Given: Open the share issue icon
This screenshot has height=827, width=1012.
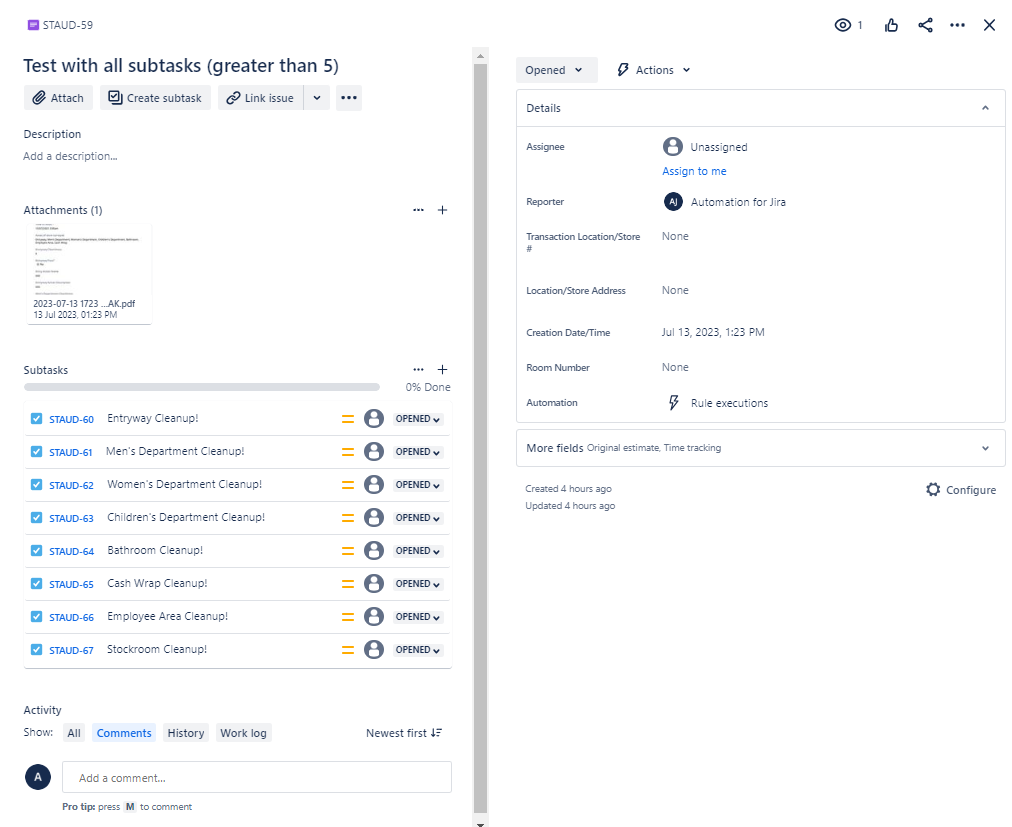Looking at the screenshot, I should pyautogui.click(x=925, y=25).
